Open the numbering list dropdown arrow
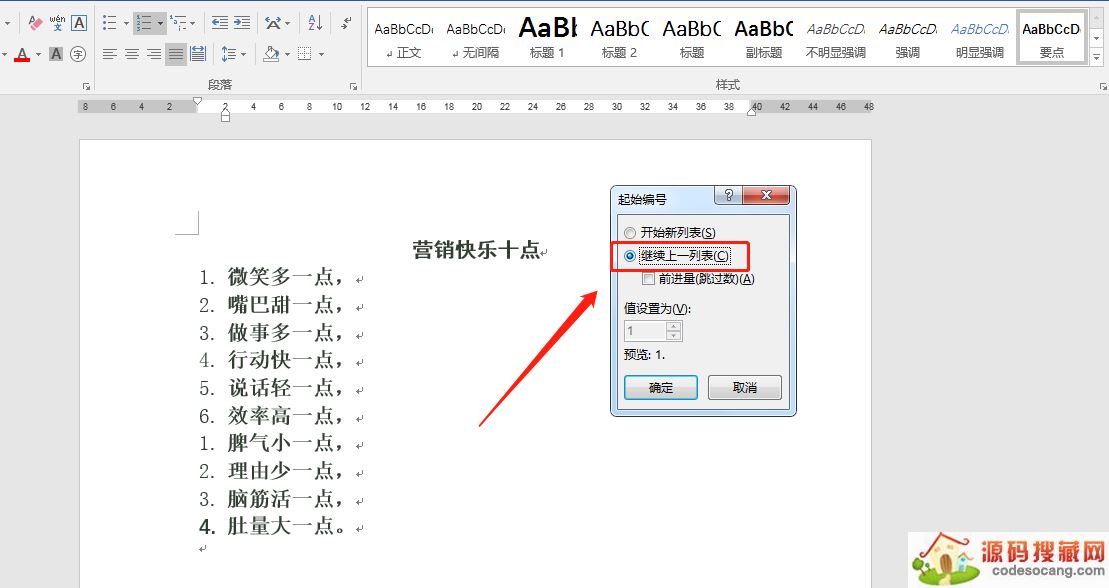This screenshot has height=588, width=1109. point(160,22)
